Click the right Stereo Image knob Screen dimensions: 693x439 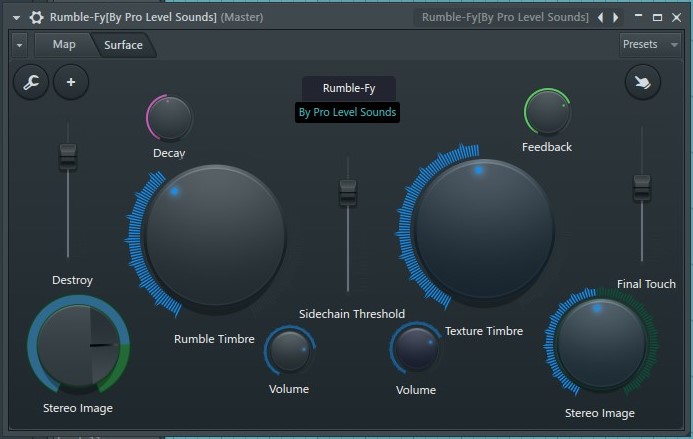[x=602, y=343]
